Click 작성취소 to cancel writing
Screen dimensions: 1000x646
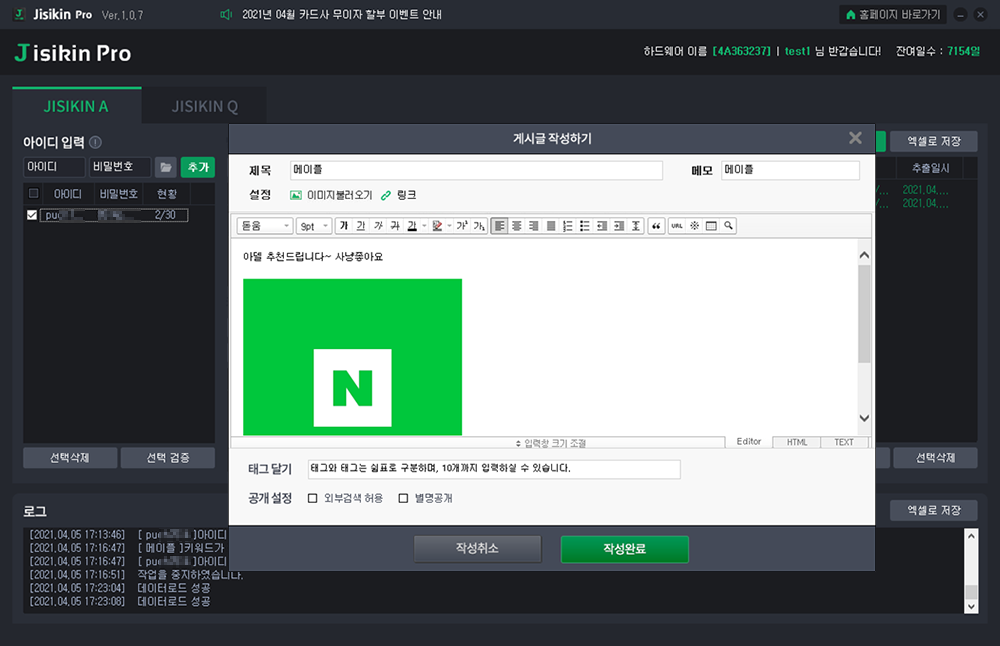point(477,548)
